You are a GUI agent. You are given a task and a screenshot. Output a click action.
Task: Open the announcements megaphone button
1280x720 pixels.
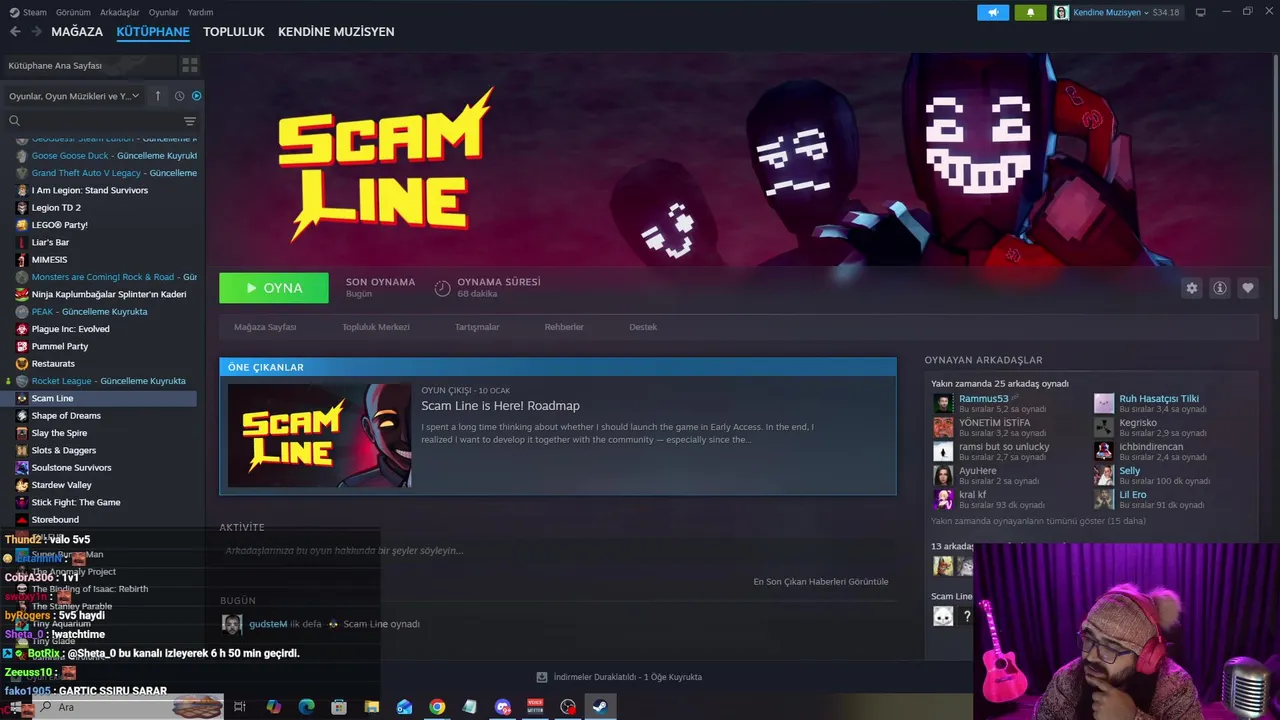click(x=993, y=12)
